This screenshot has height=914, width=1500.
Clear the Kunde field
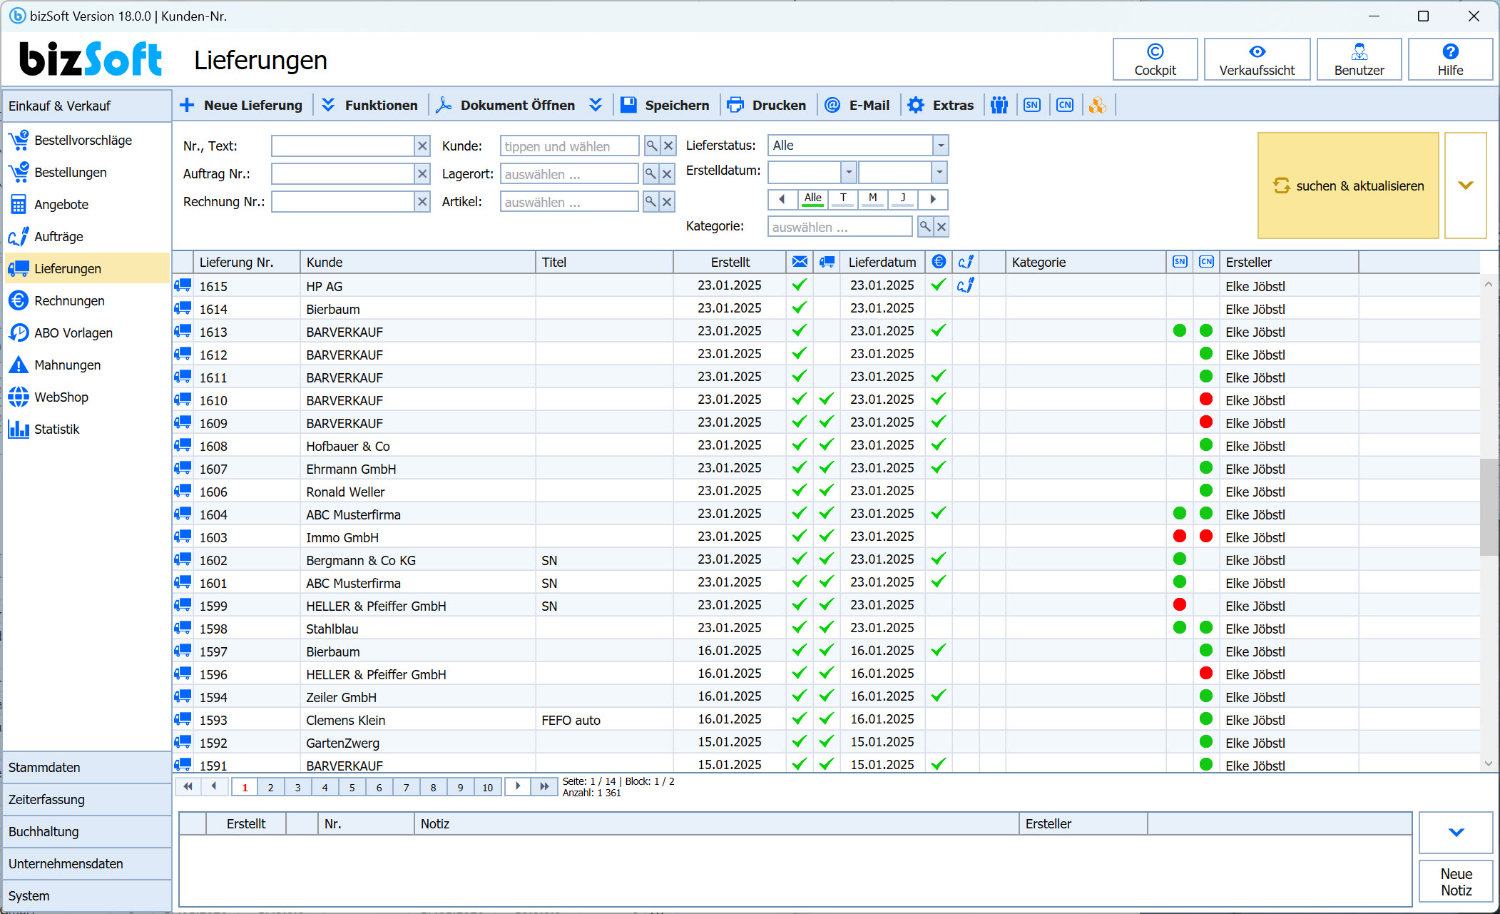tap(669, 146)
